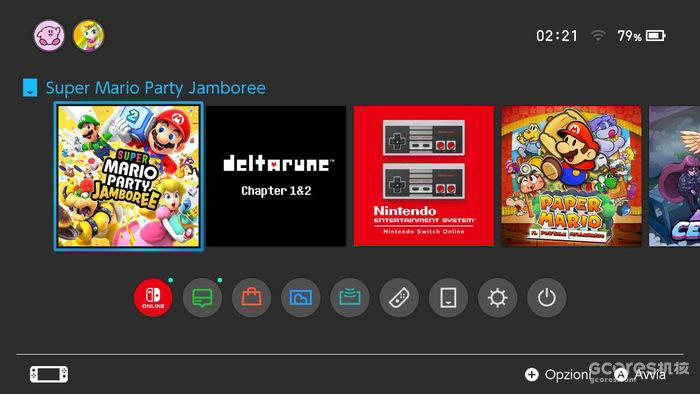This screenshot has height=394, width=700.
Task: Select the Kirby user profile avatar
Action: [49, 36]
